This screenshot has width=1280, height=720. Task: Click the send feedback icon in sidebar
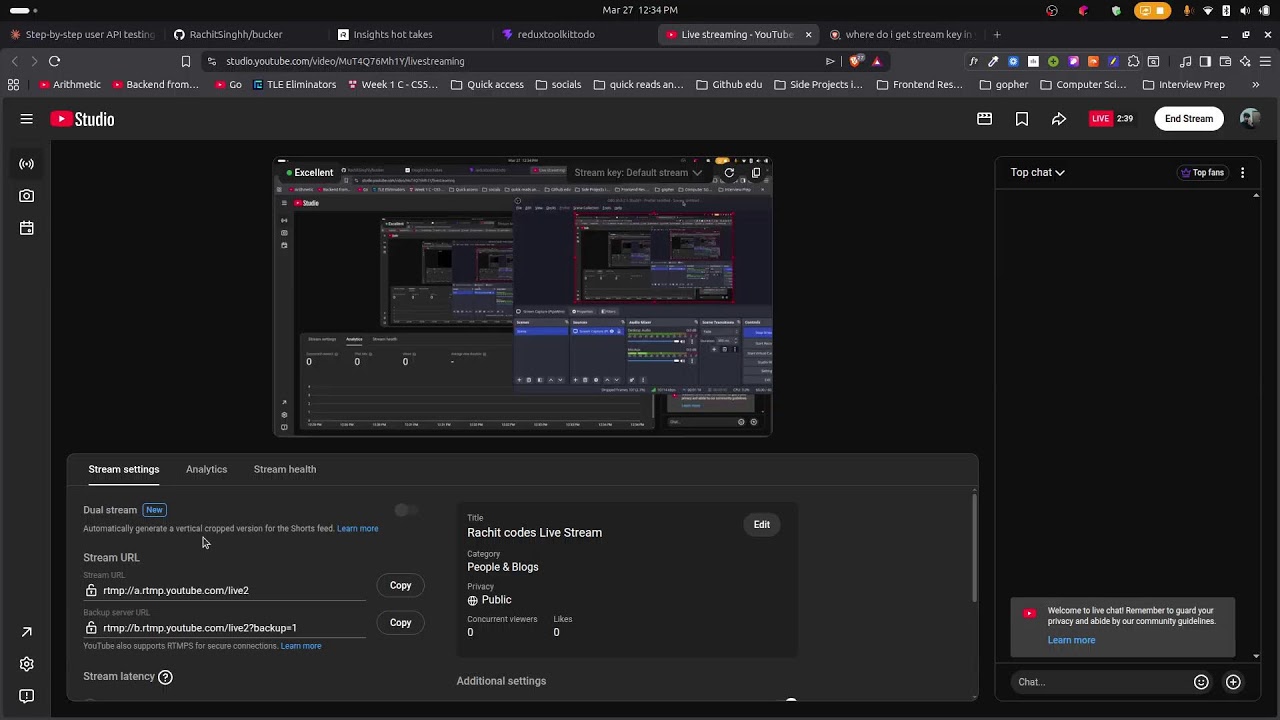pyautogui.click(x=26, y=696)
